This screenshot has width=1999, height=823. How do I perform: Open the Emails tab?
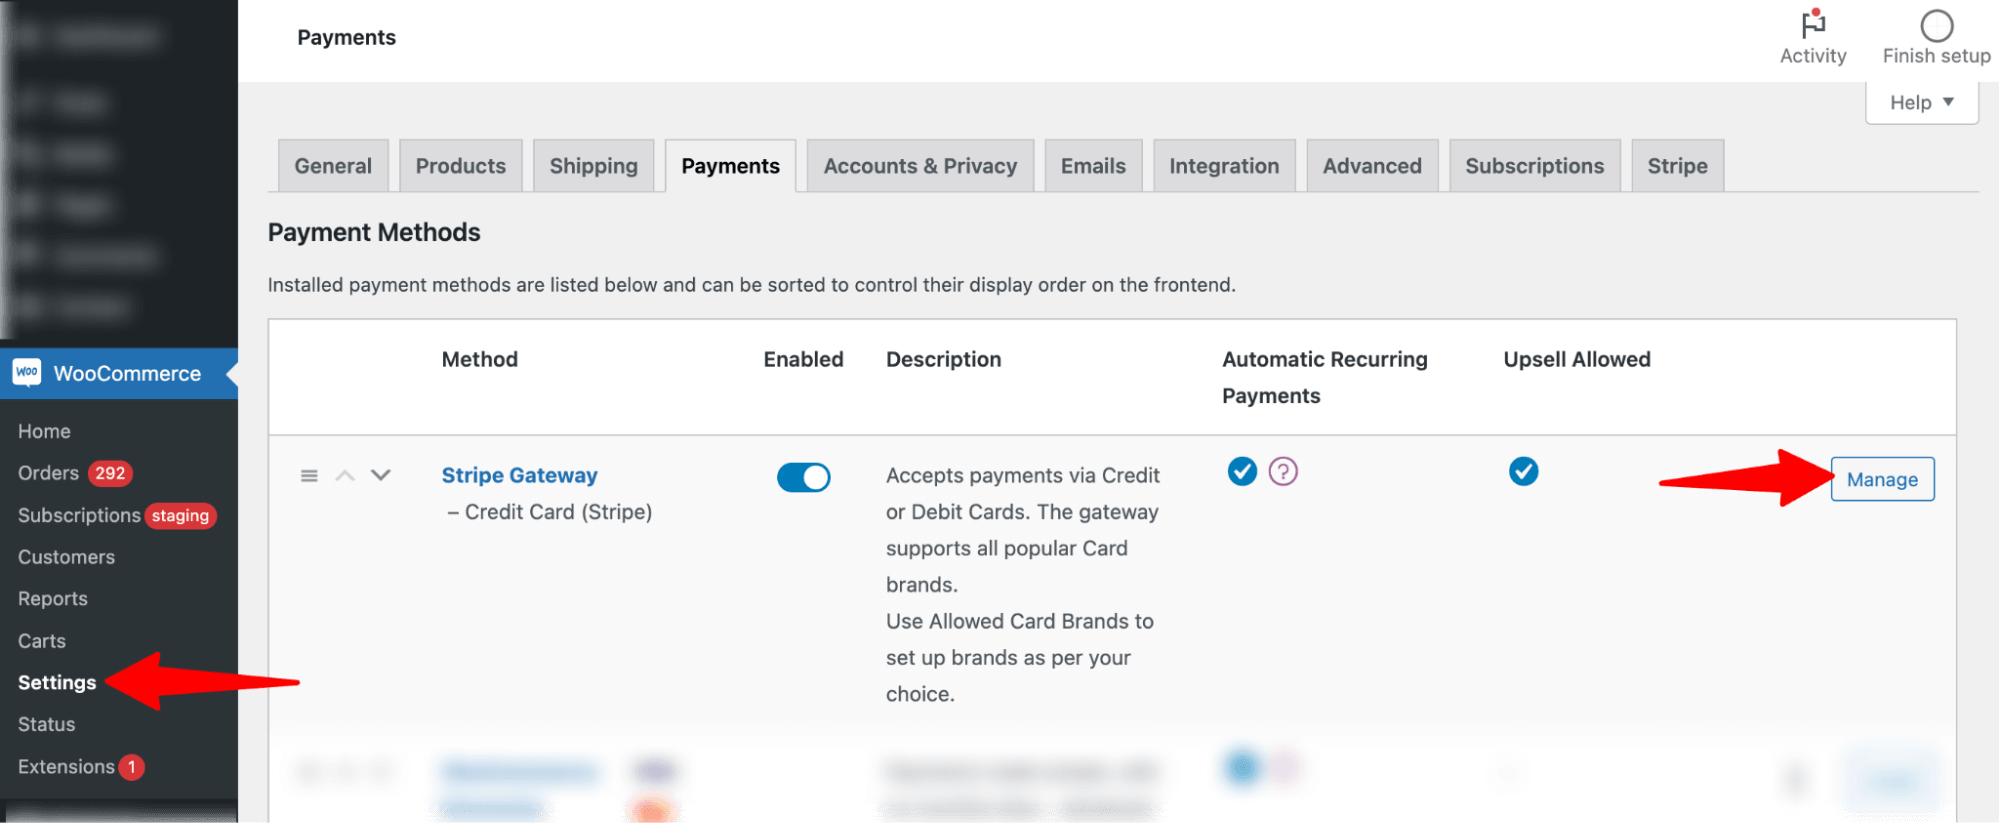(1093, 166)
